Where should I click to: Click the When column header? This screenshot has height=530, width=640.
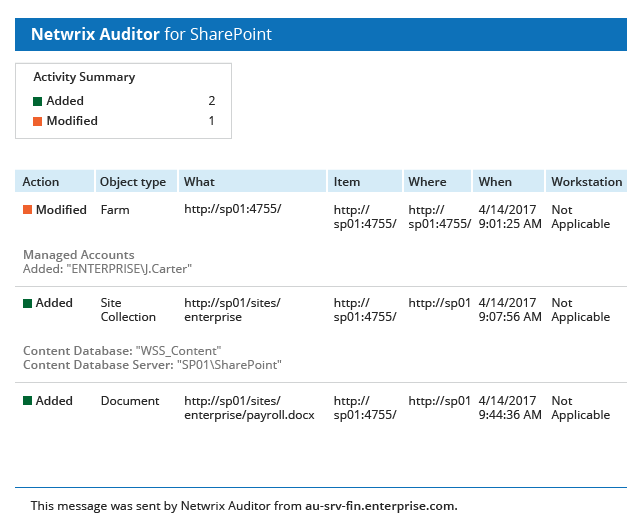coord(495,182)
